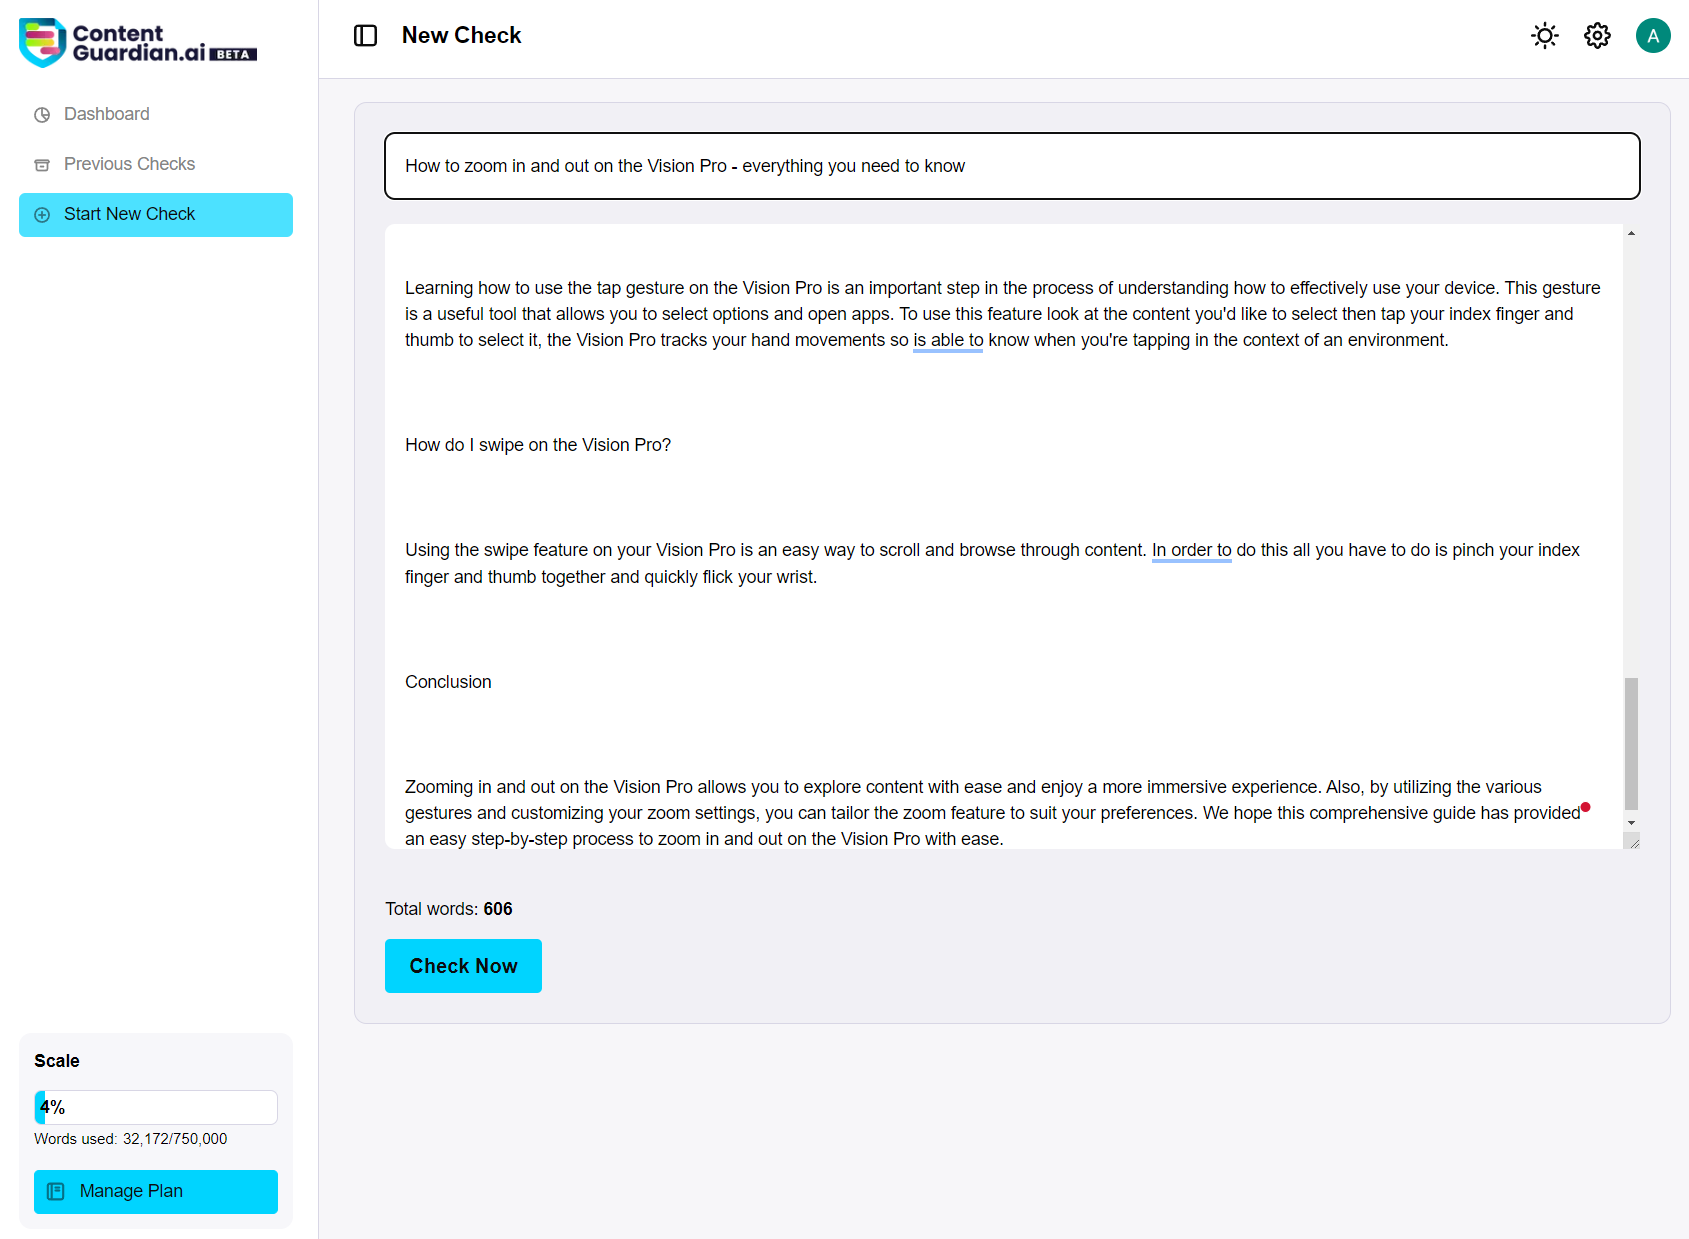Open settings via the gear icon
This screenshot has width=1689, height=1239.
tap(1598, 36)
